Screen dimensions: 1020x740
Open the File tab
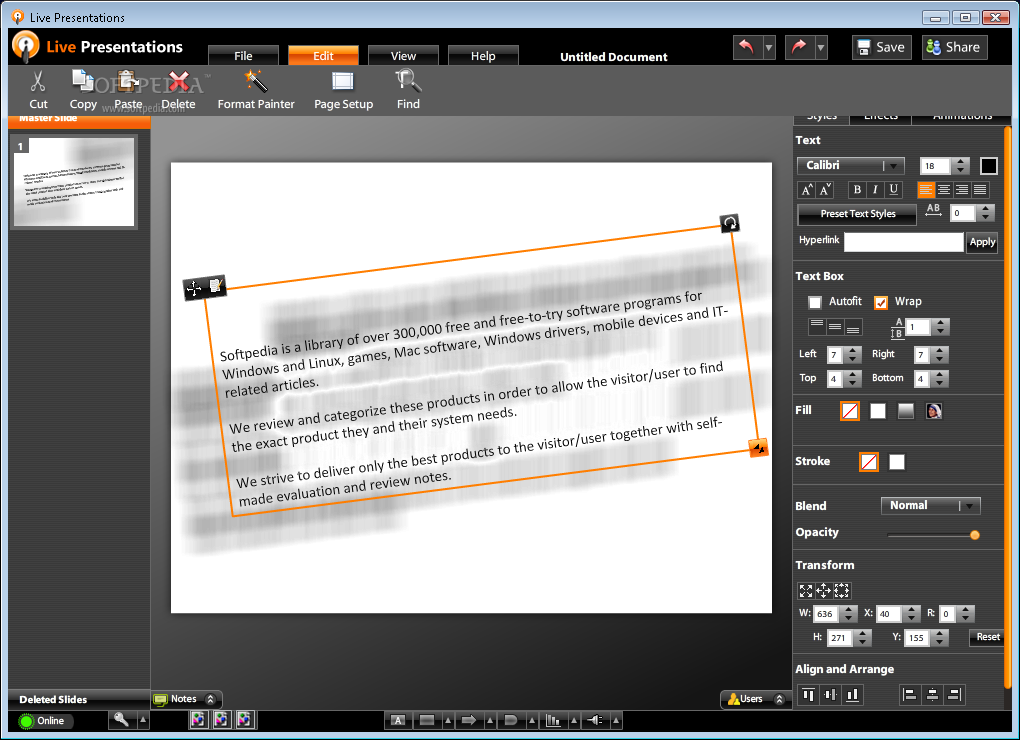coord(243,56)
